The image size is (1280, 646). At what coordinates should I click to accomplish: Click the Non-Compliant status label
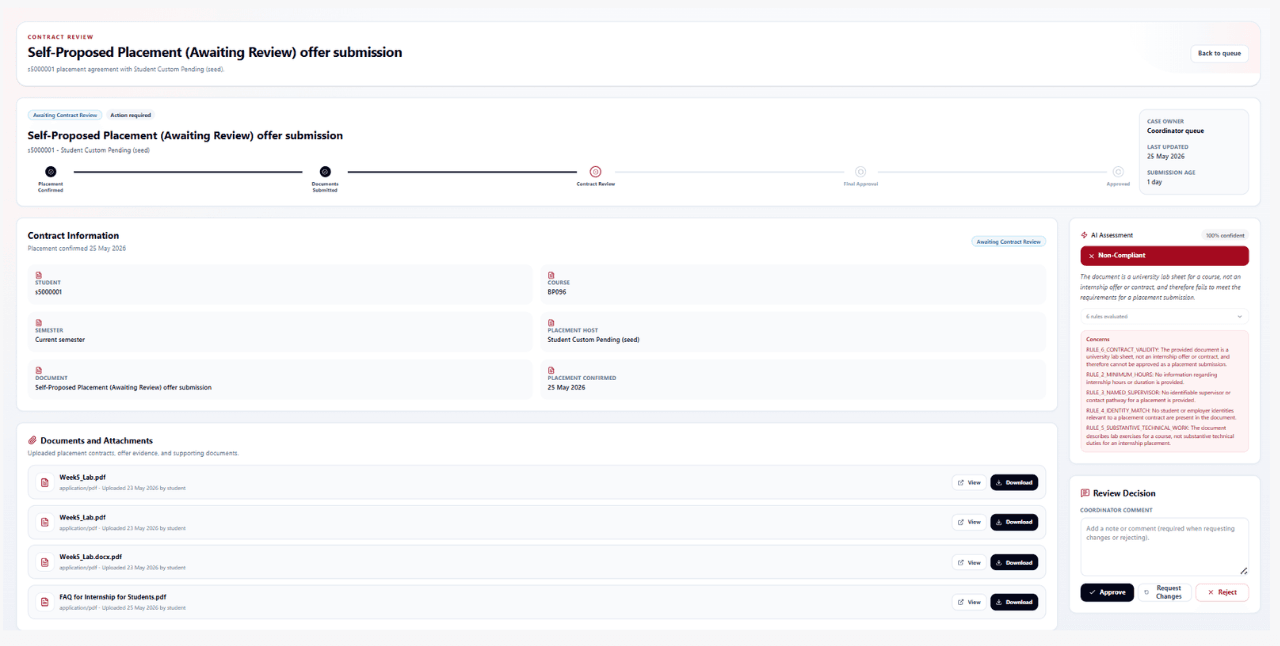(1122, 256)
